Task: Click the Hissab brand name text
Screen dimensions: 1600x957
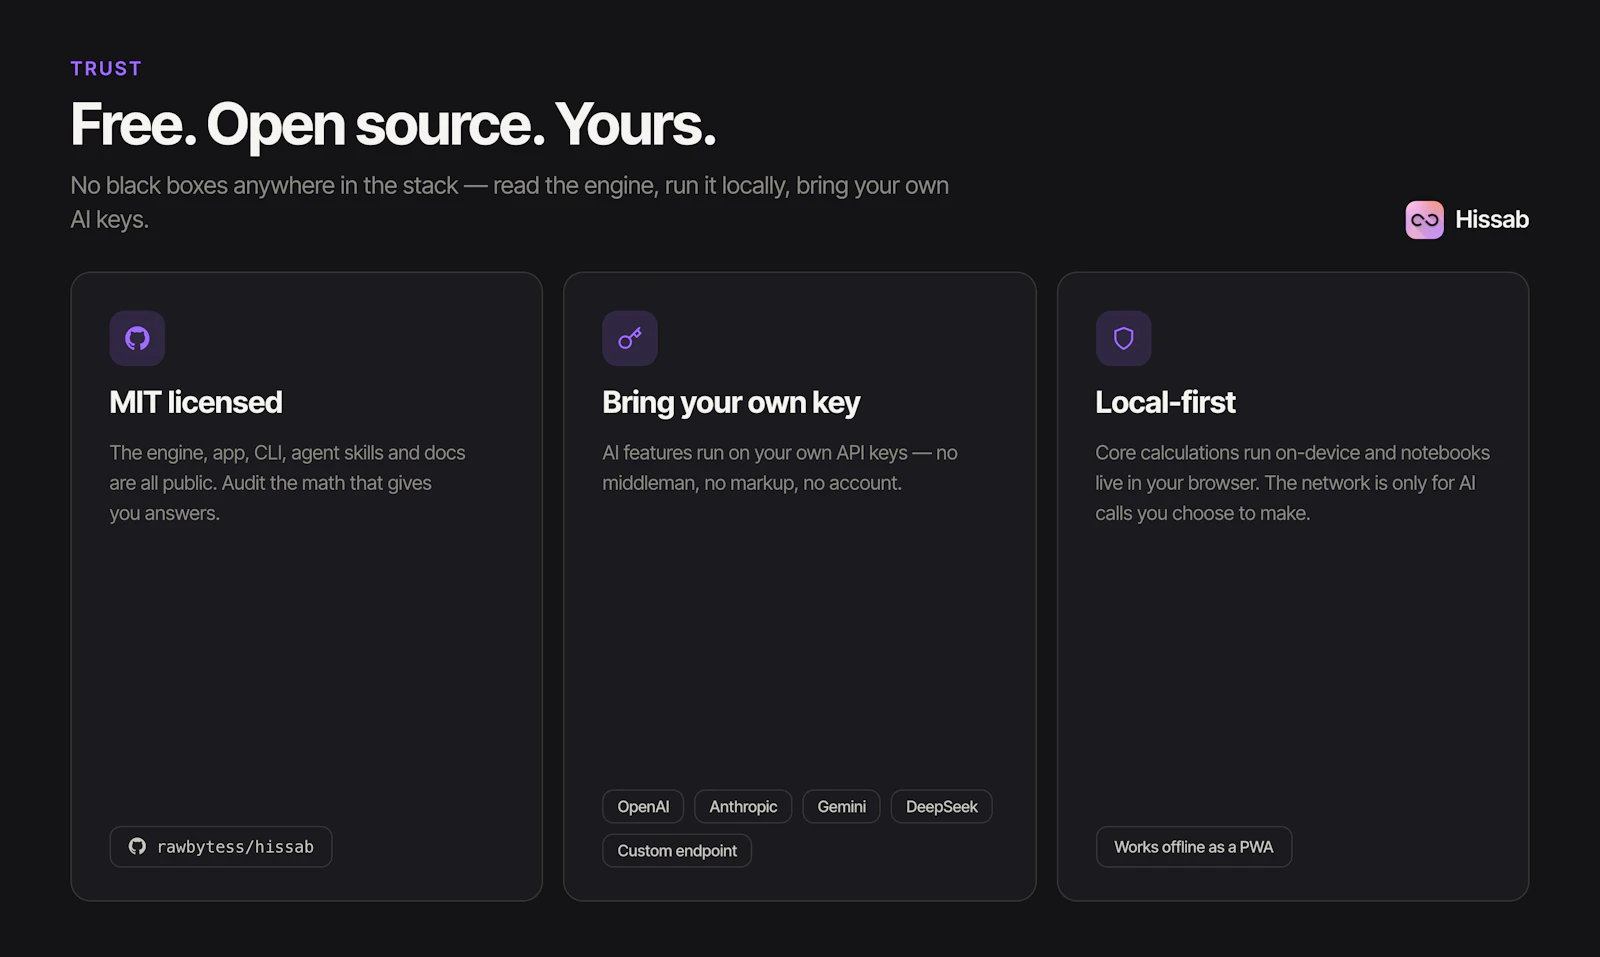Action: tap(1491, 219)
